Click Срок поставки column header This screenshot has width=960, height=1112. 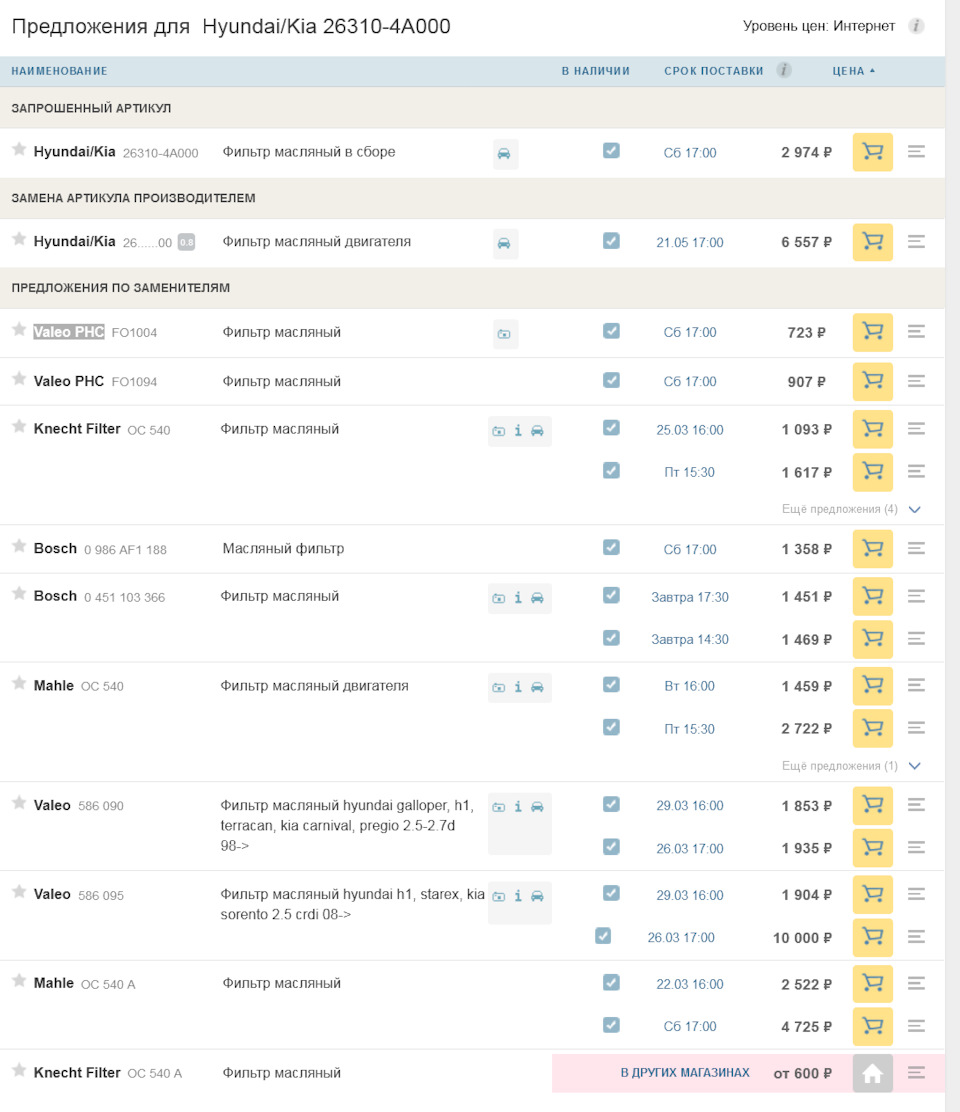[713, 71]
